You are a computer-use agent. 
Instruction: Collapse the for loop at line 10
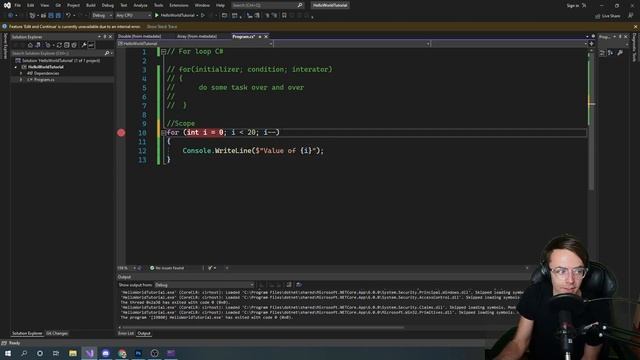163,133
